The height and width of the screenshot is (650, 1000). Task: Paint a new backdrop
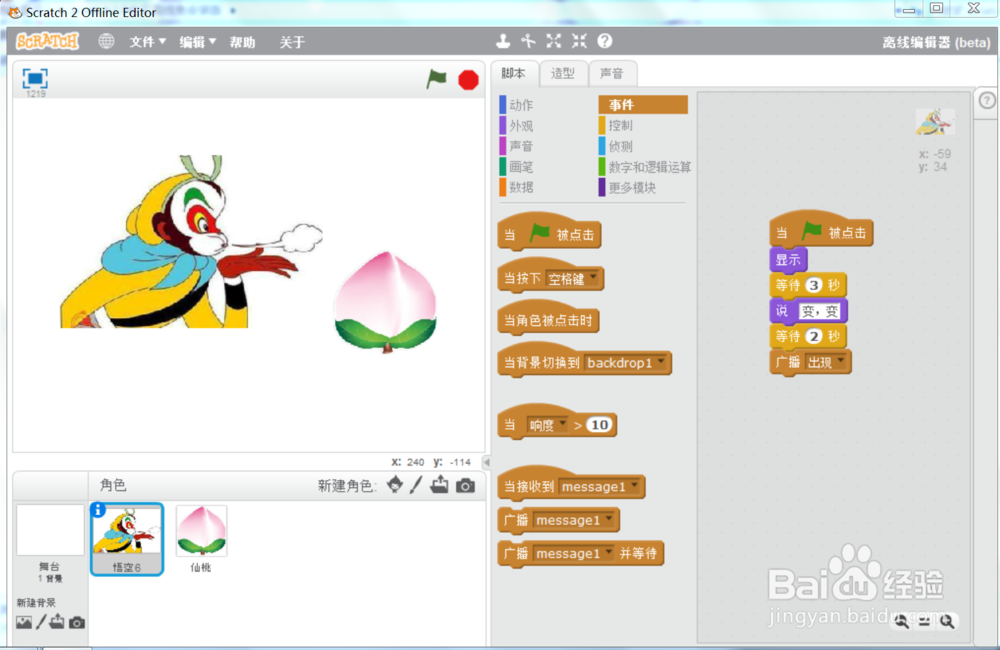[x=41, y=621]
